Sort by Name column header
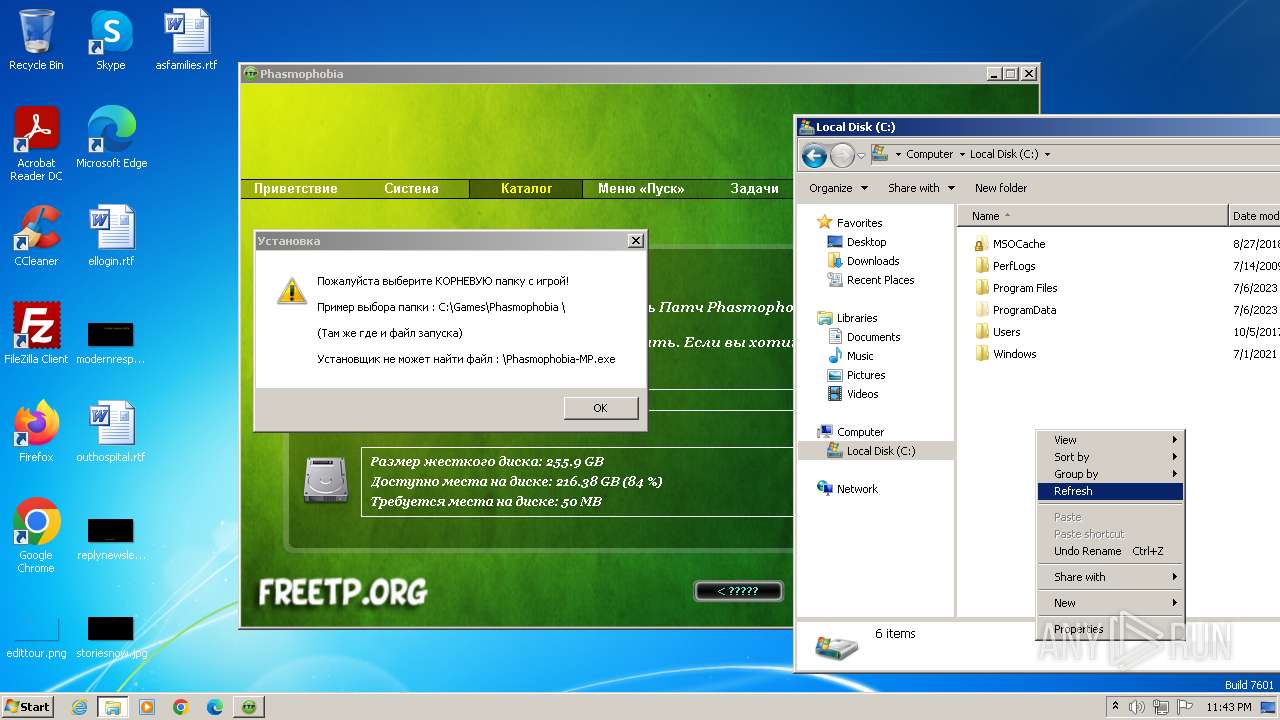The width and height of the screenshot is (1280, 720). click(1093, 215)
